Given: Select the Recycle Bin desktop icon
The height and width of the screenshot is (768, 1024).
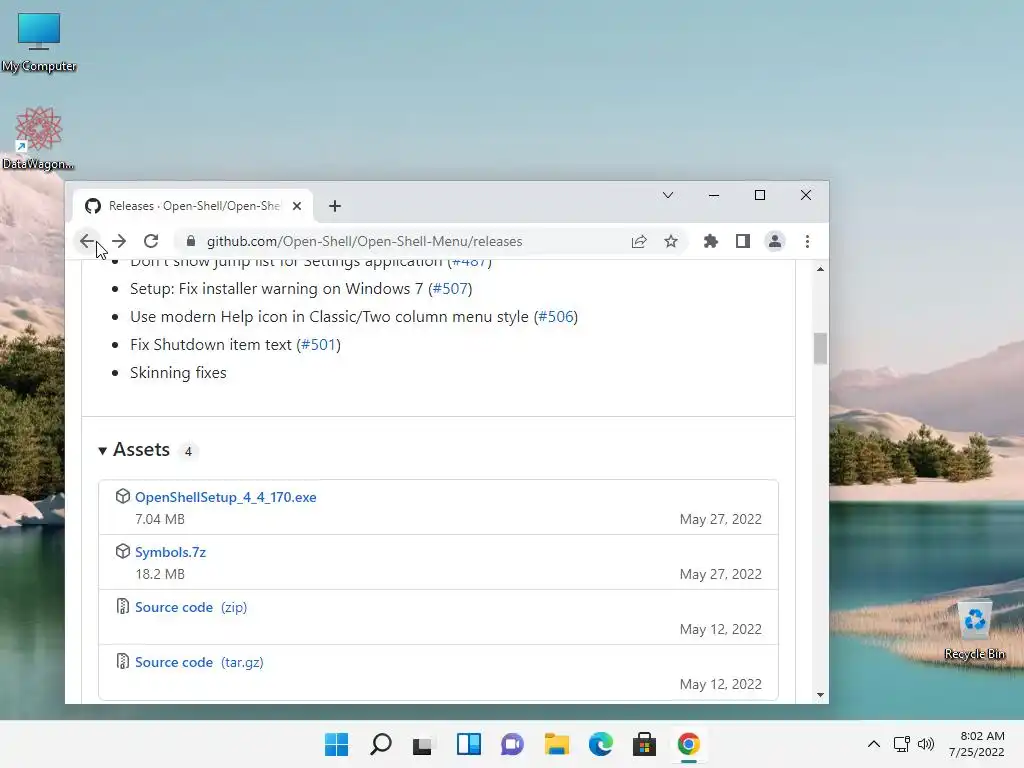Looking at the screenshot, I should tap(974, 630).
